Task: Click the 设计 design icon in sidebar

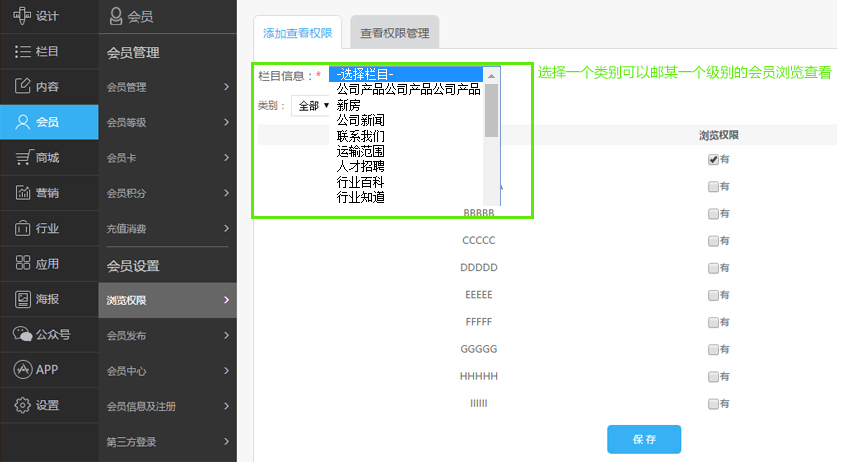Action: (22, 16)
